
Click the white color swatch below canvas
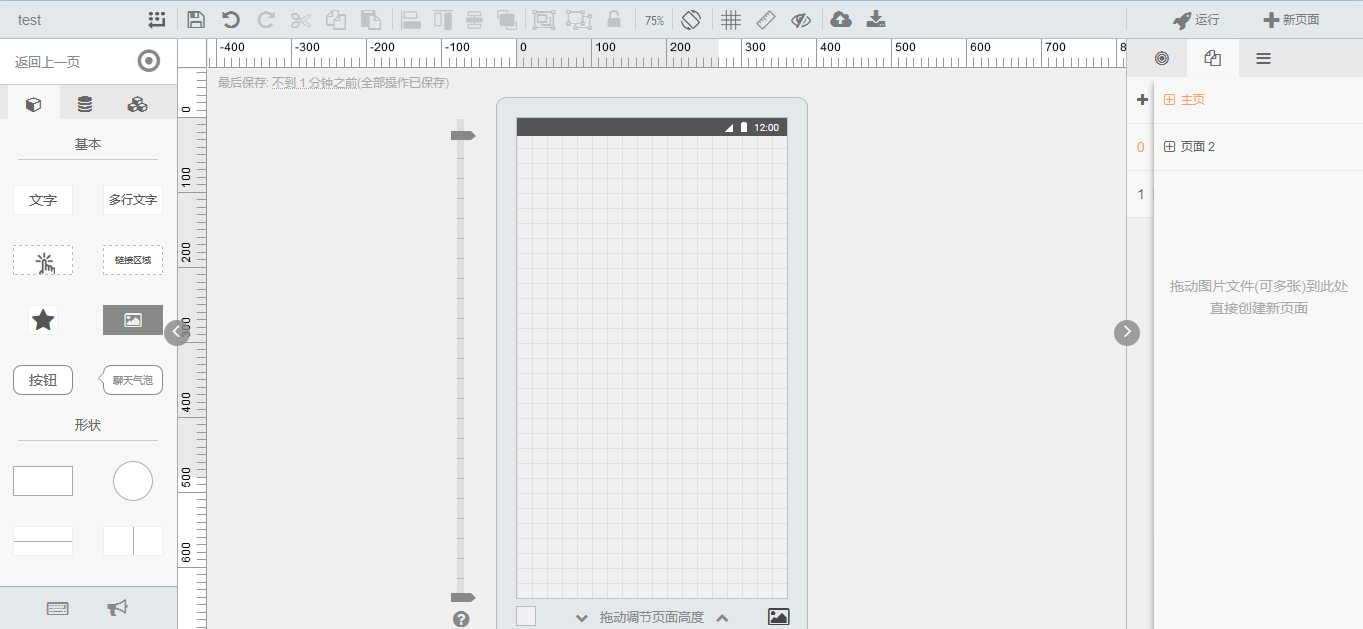tap(526, 616)
